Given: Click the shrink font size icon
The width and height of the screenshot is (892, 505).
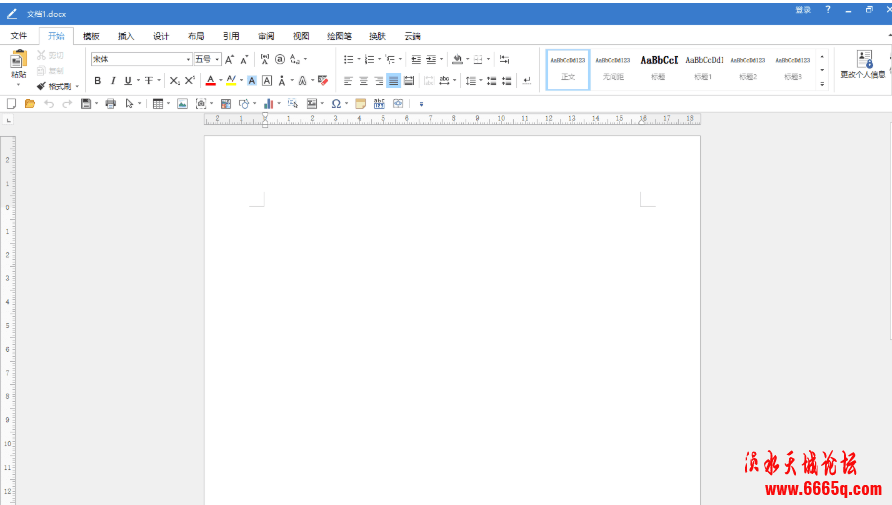Looking at the screenshot, I should tap(244, 59).
